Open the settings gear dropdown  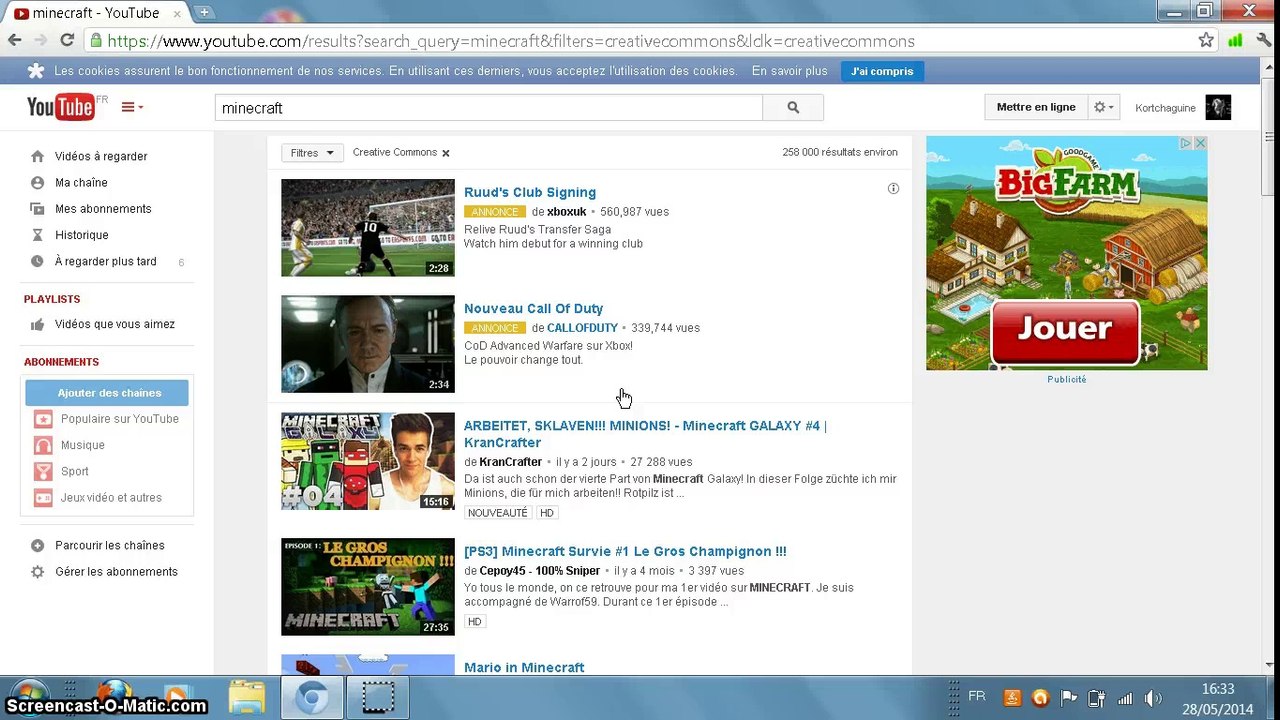1103,107
